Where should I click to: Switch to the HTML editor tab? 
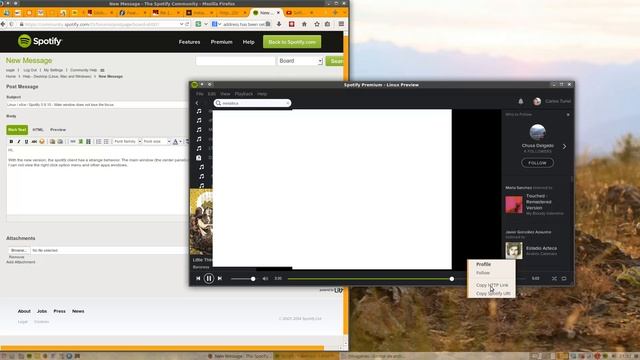pos(38,129)
